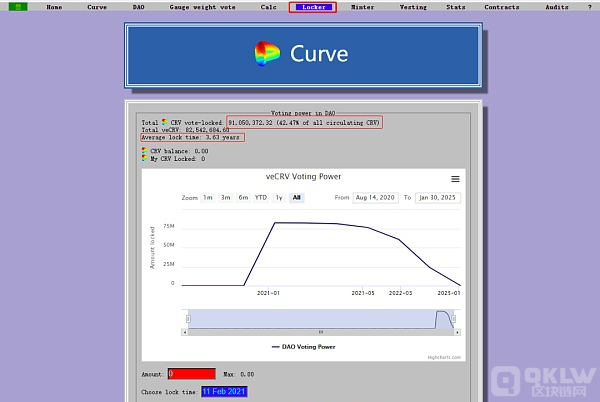Open the Vesting page
This screenshot has height=402, width=600.
tap(413, 7)
